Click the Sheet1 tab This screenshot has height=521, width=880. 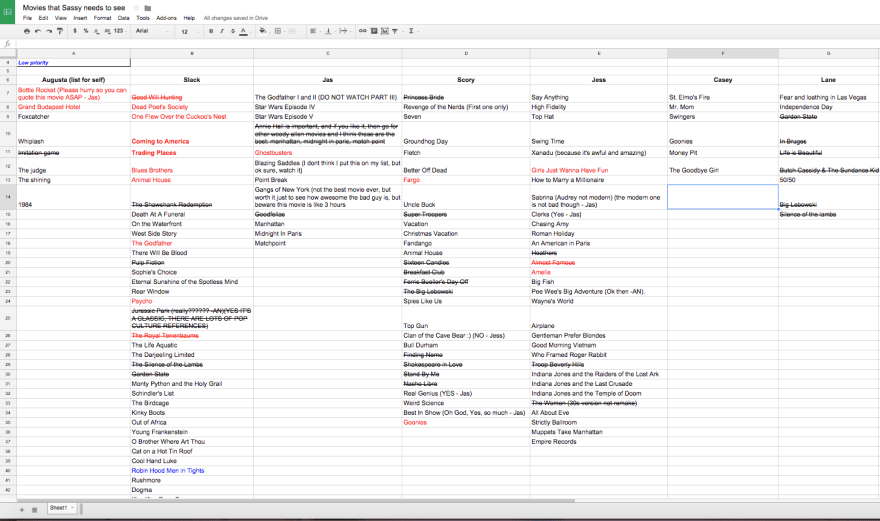pyautogui.click(x=59, y=509)
